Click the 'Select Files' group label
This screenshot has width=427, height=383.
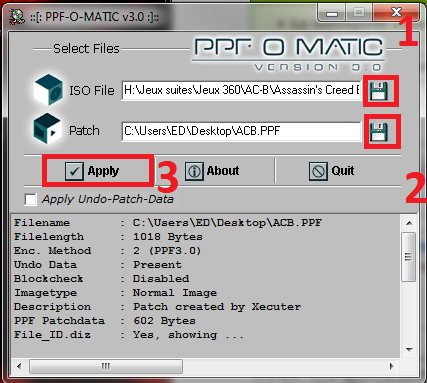(86, 49)
